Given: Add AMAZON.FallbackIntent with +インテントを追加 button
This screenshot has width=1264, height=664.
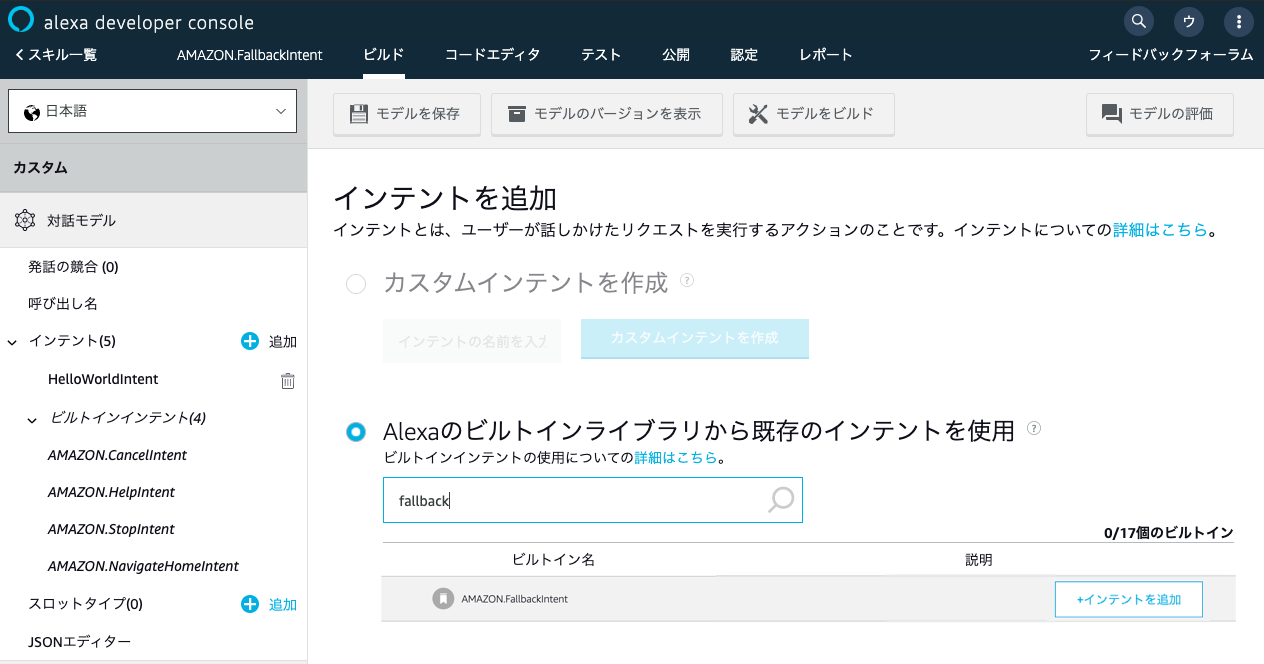Looking at the screenshot, I should pos(1128,600).
